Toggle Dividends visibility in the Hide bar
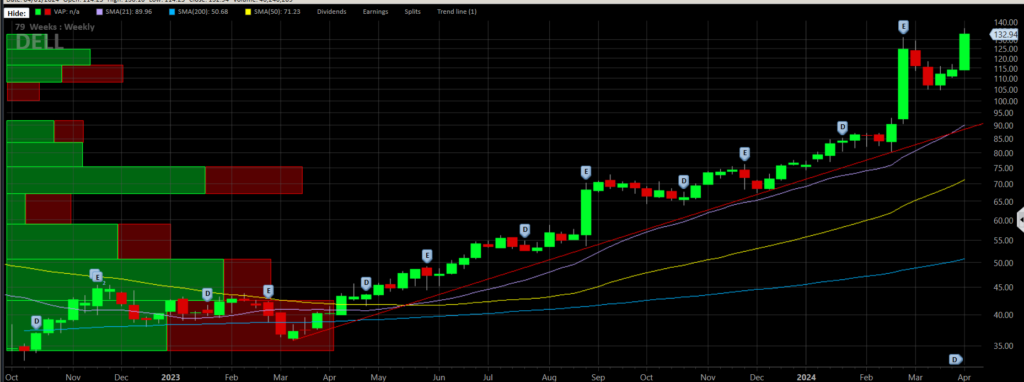The image size is (1024, 382). pyautogui.click(x=331, y=12)
